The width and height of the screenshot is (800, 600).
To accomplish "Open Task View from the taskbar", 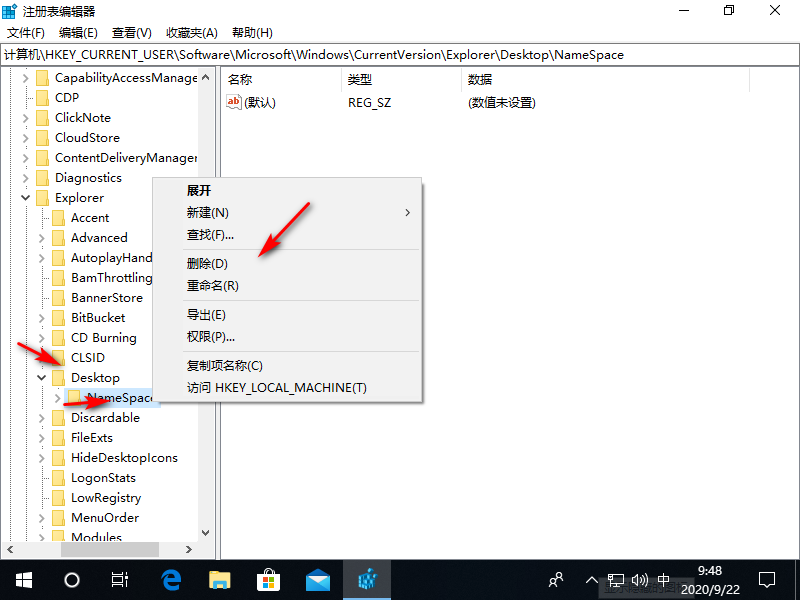I will tap(119, 580).
